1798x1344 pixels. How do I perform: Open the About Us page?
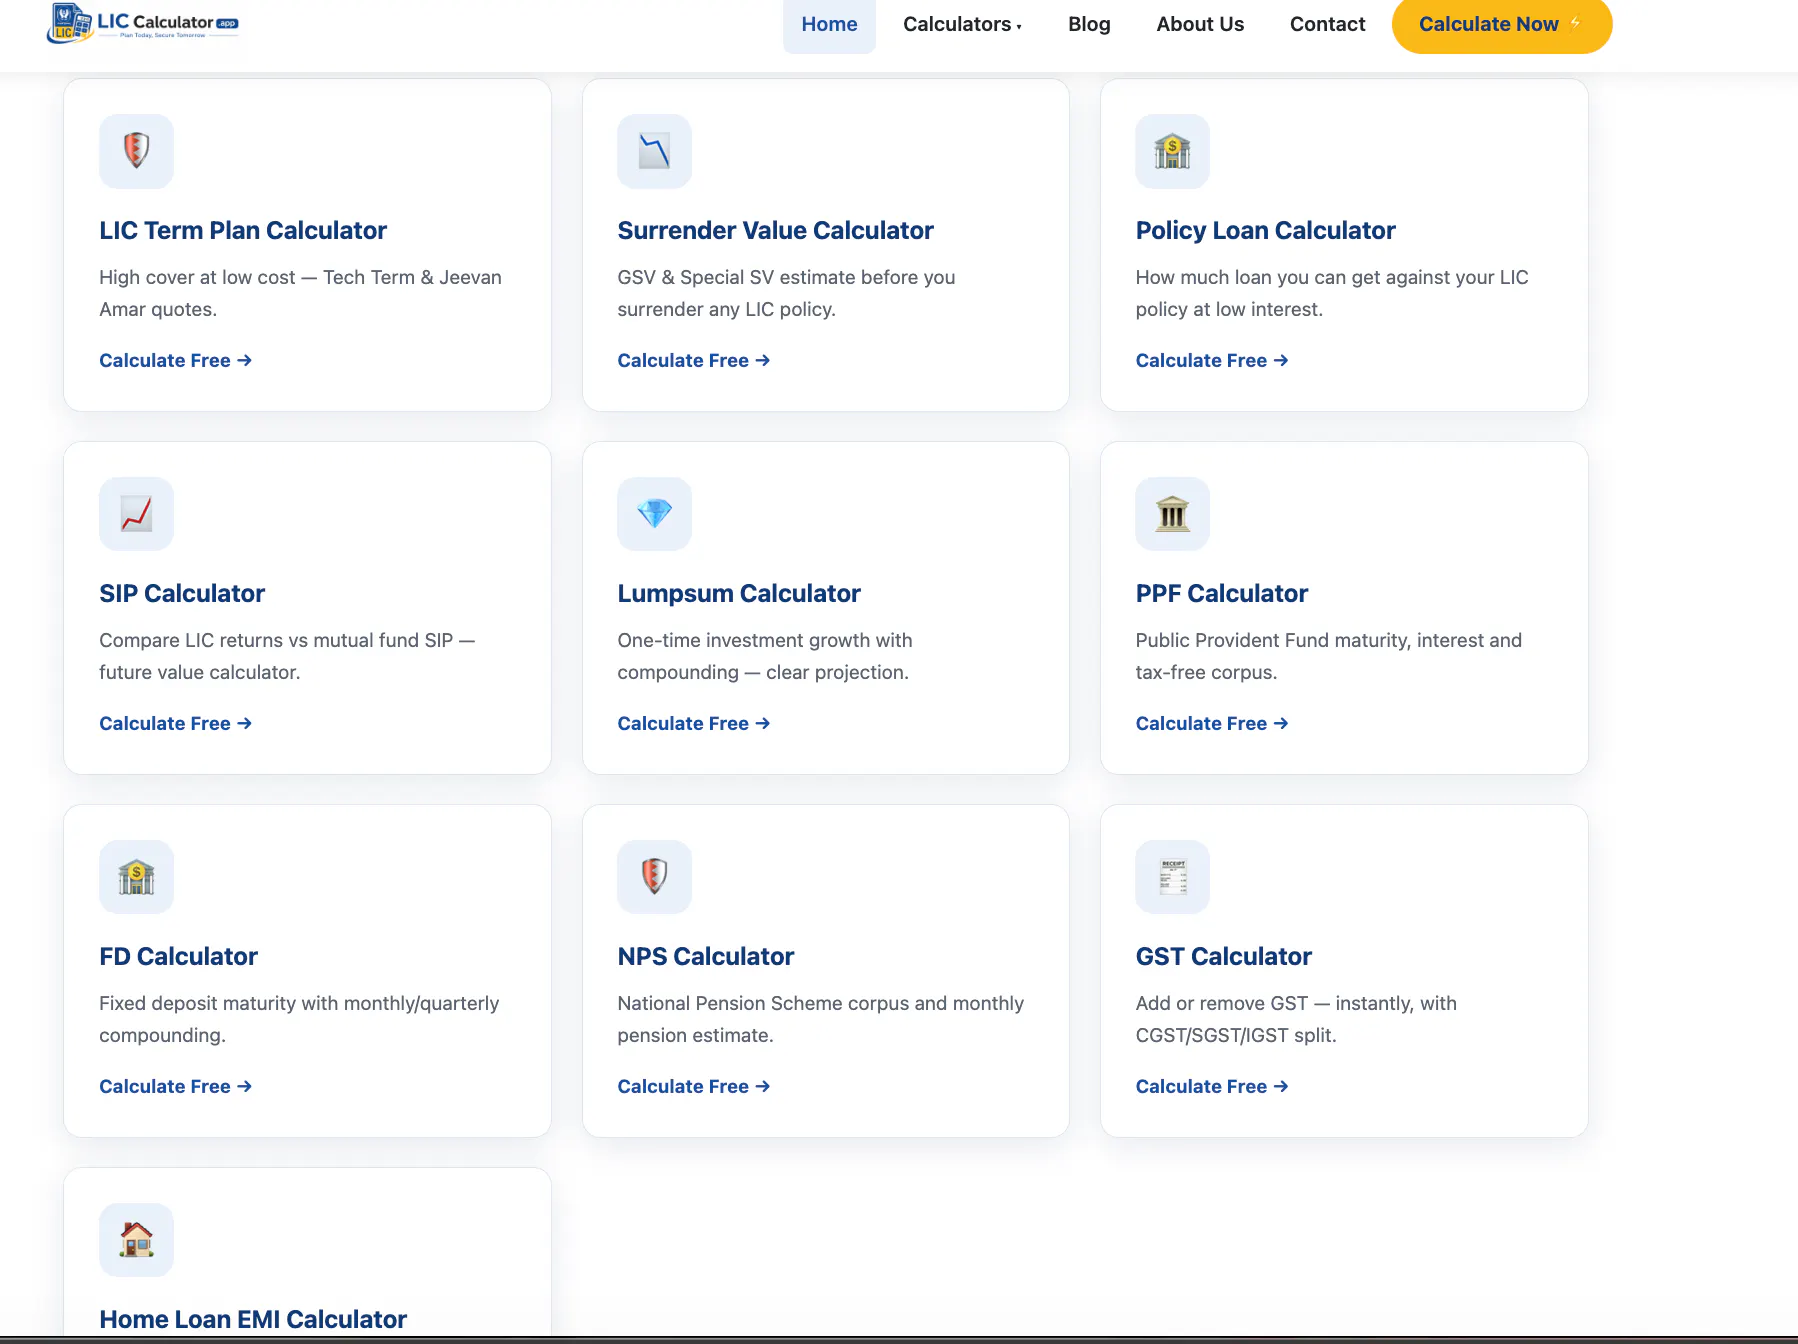[1200, 24]
